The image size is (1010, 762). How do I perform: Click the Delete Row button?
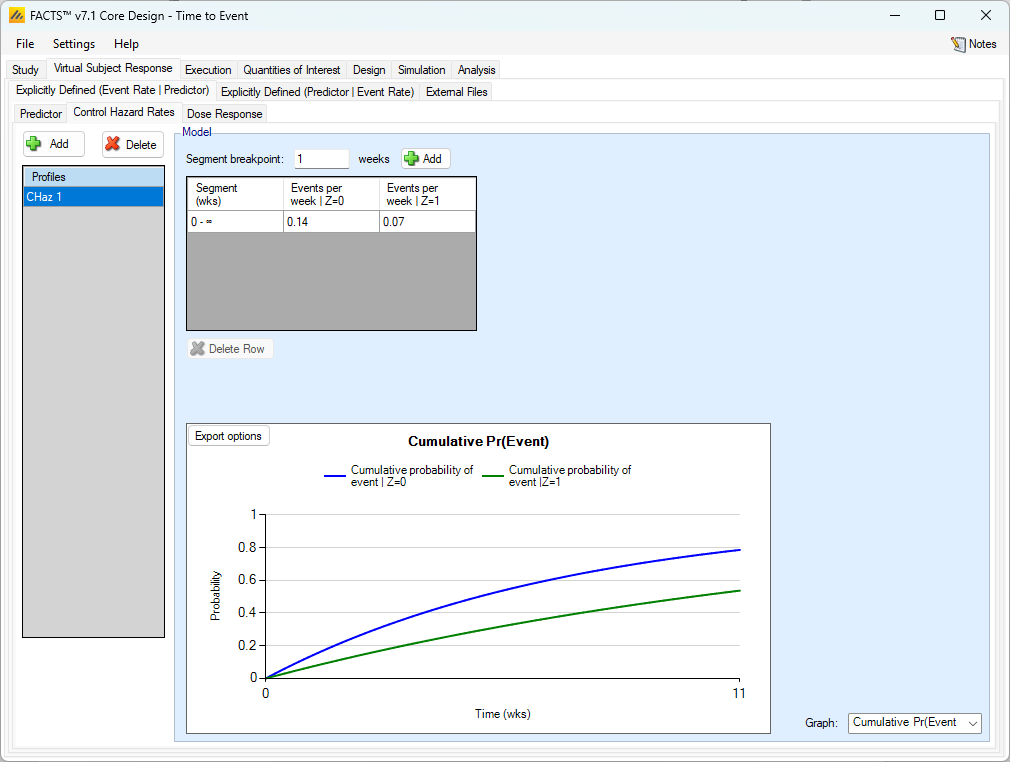pos(230,349)
